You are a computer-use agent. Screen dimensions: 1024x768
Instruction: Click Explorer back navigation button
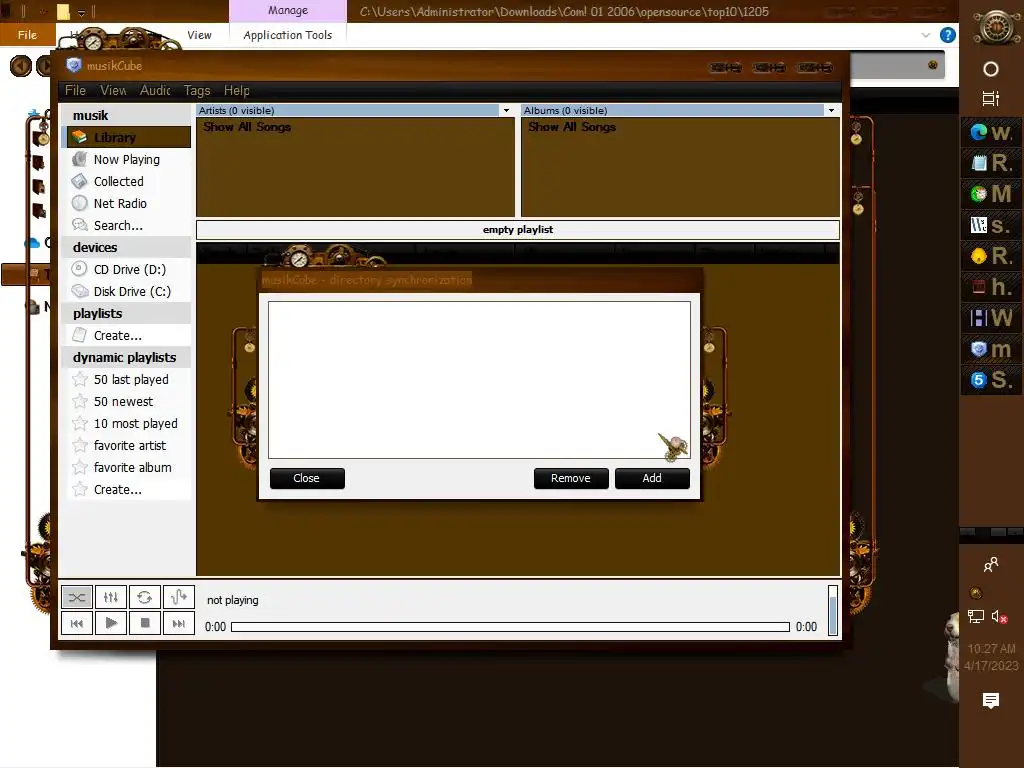[x=21, y=65]
